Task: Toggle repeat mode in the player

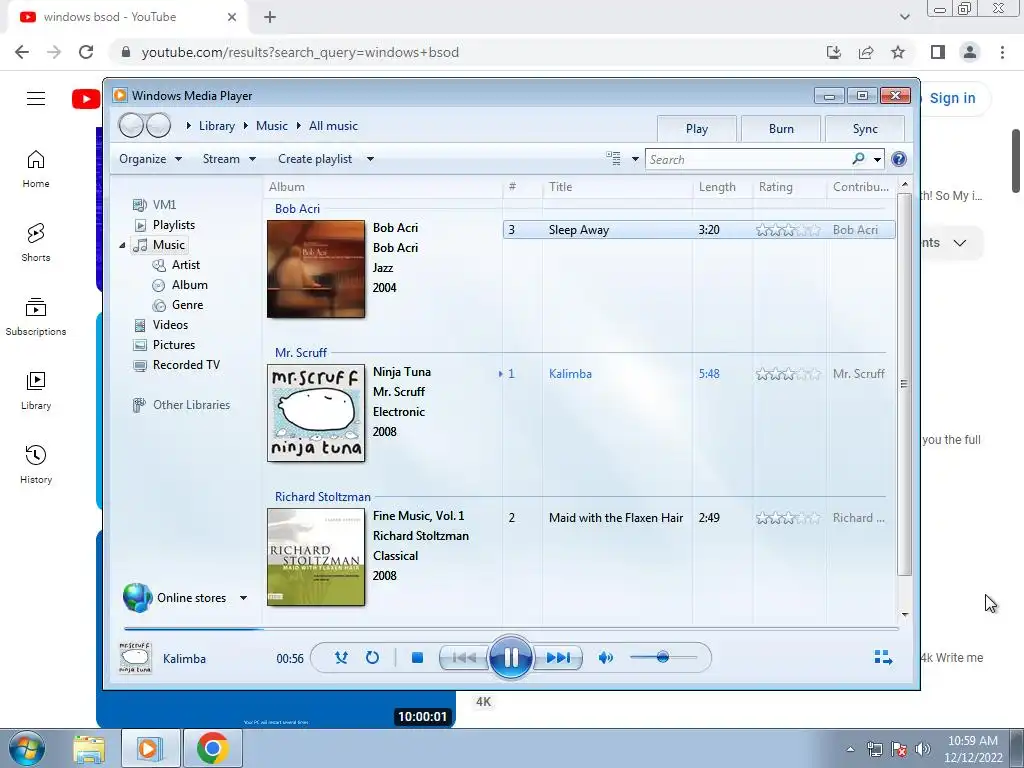Action: click(x=372, y=658)
